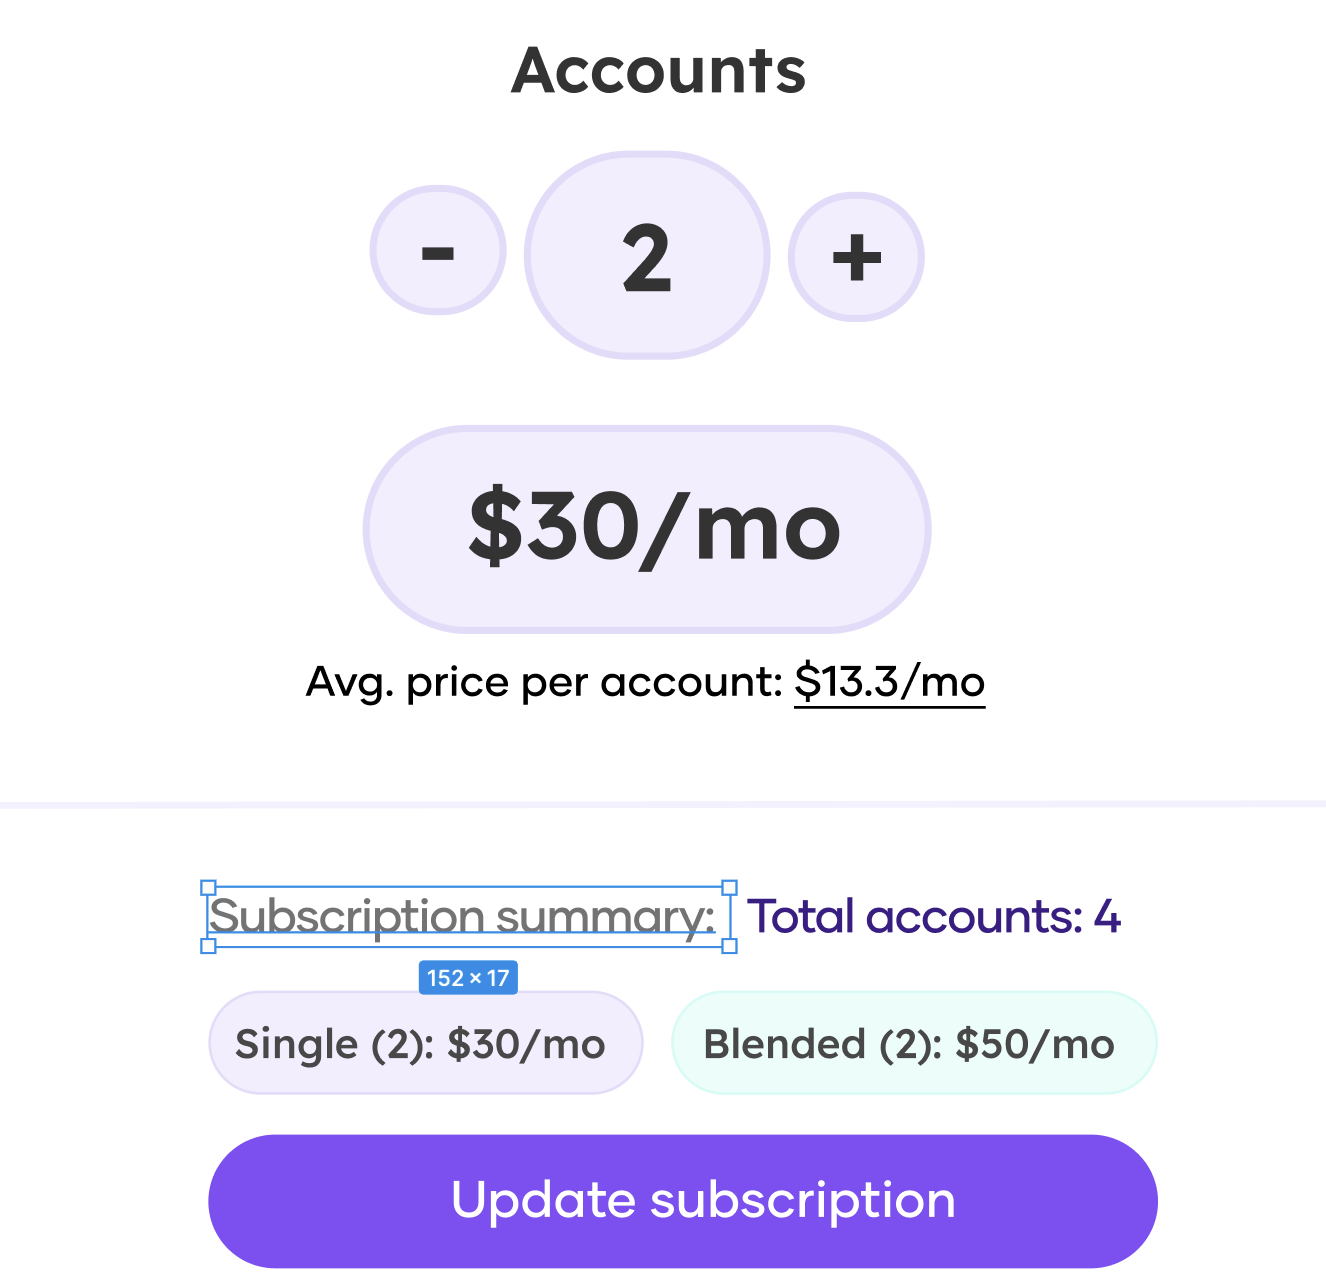
Task: Click the 152 × 17 dimension badge
Action: (468, 978)
